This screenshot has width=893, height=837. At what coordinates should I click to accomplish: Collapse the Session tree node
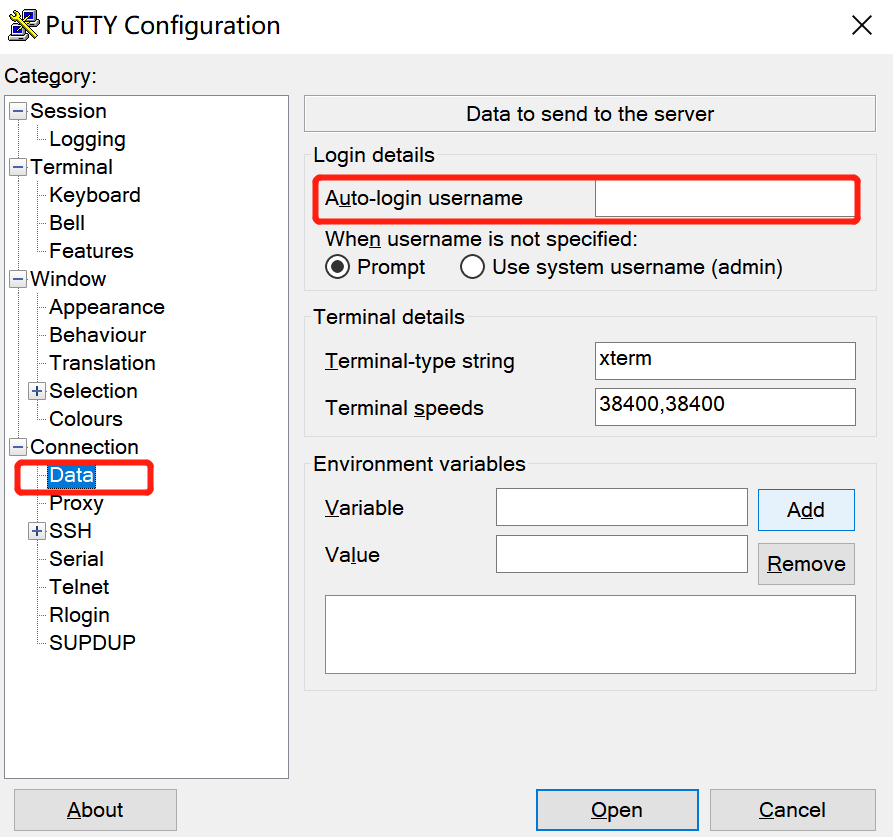[18, 111]
